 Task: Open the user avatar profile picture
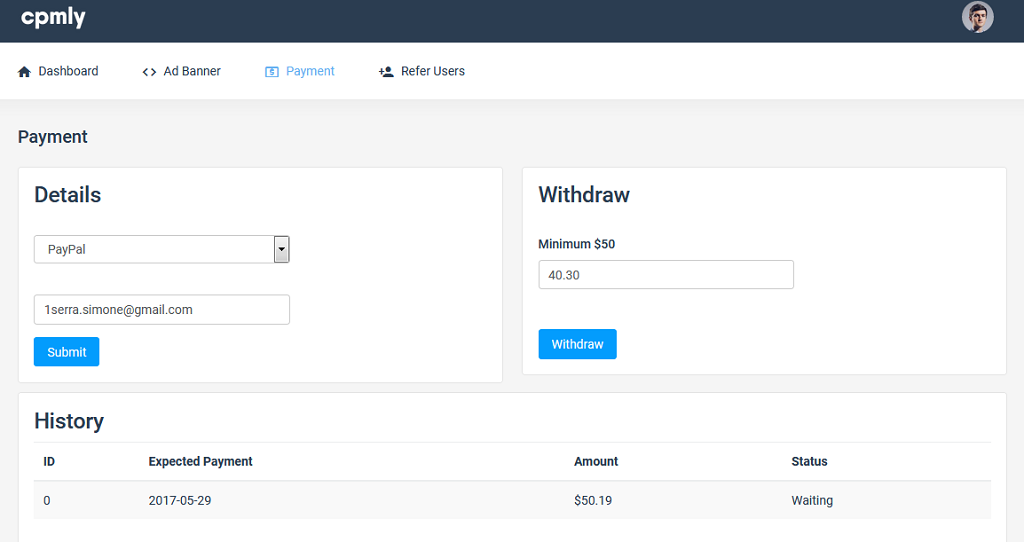tap(977, 17)
